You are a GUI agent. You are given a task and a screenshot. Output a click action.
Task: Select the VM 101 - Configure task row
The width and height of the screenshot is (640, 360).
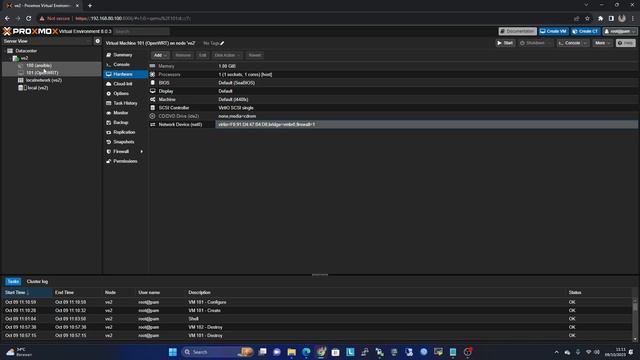pyautogui.click(x=317, y=302)
